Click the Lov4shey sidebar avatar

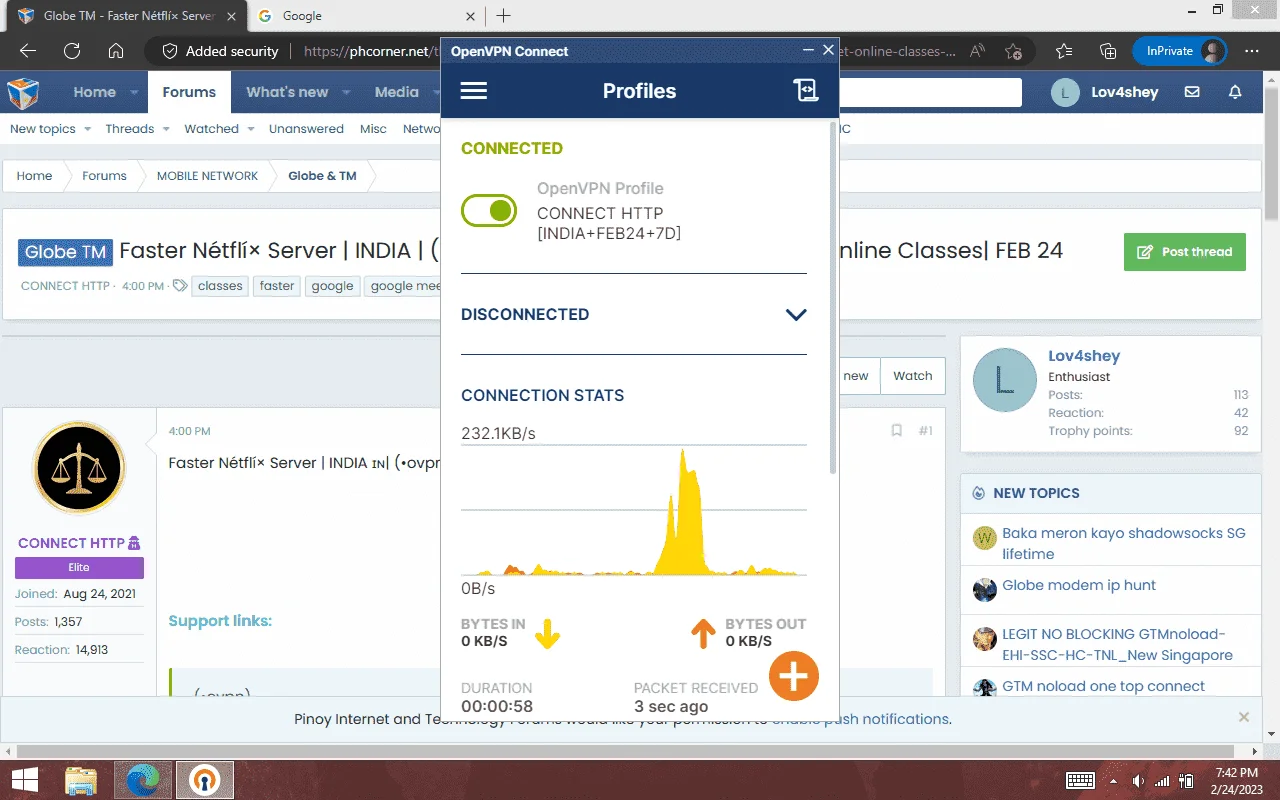pyautogui.click(x=1004, y=380)
